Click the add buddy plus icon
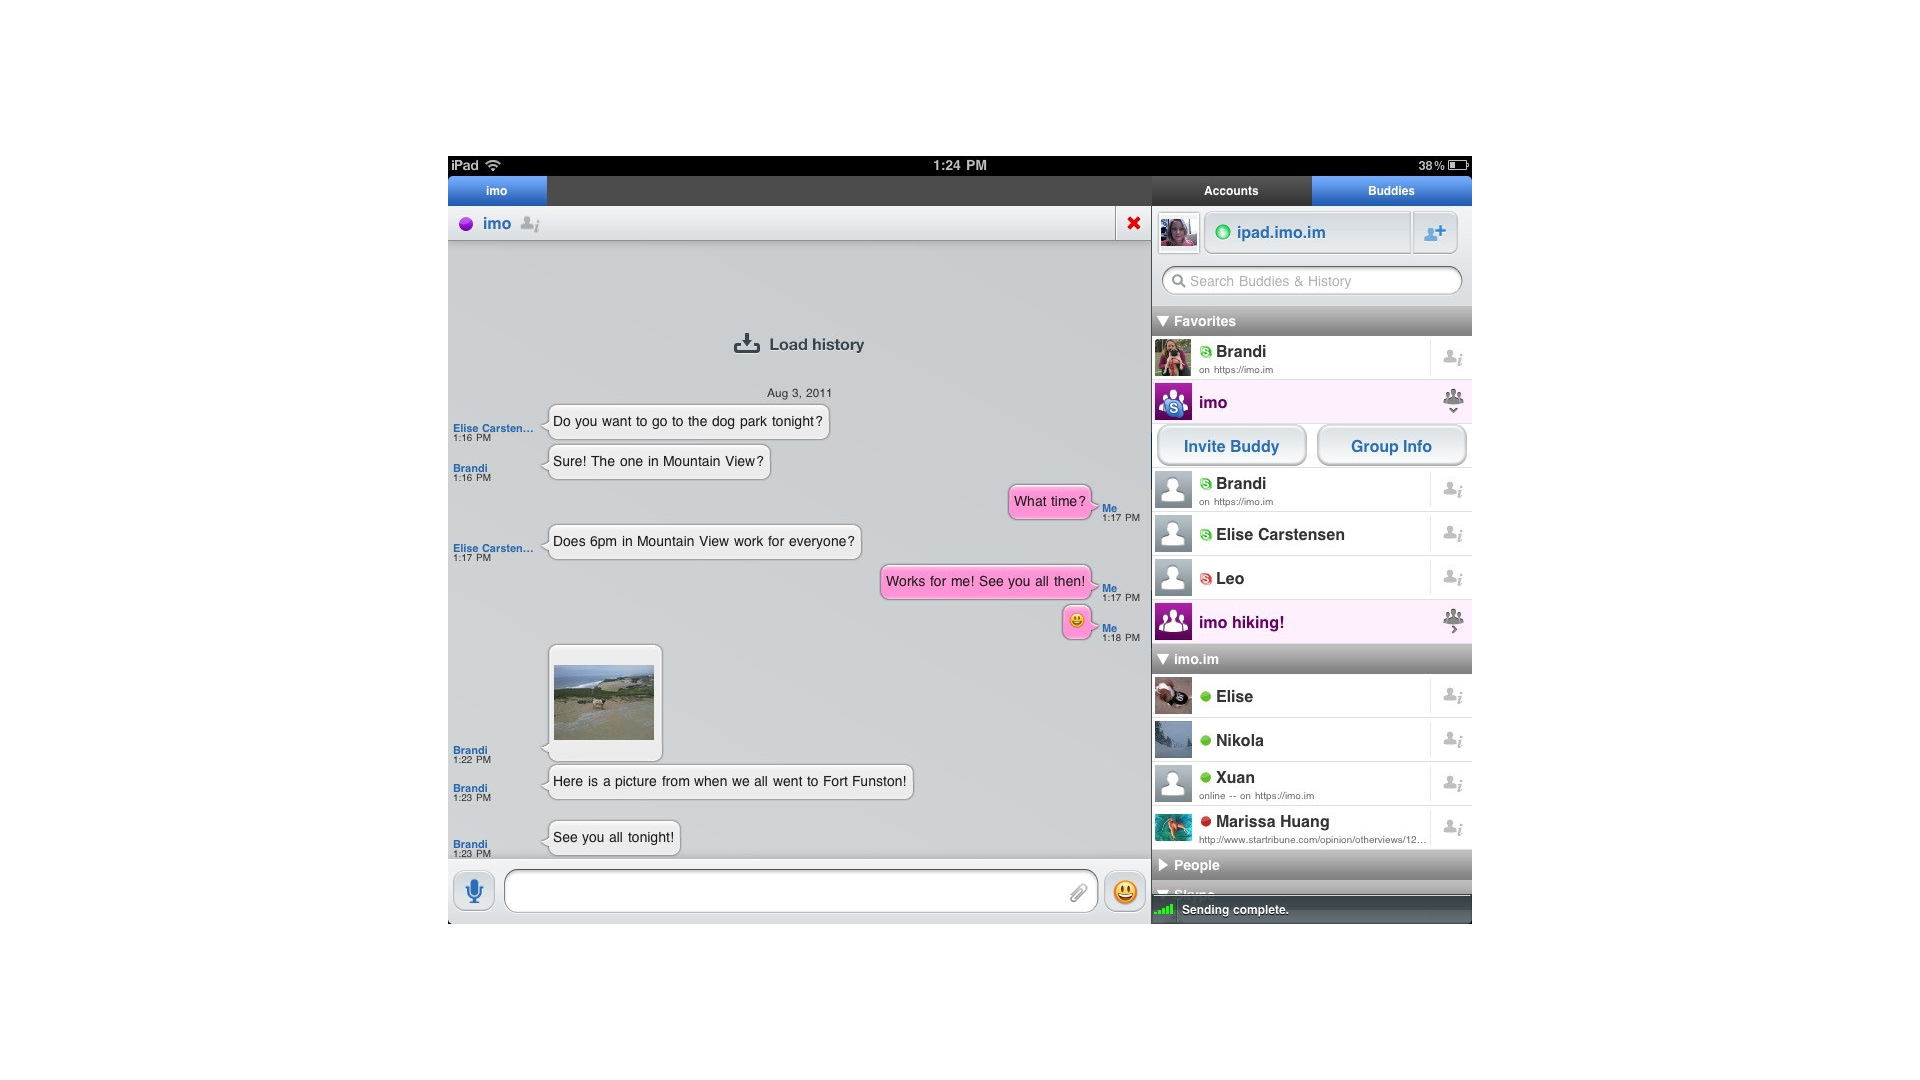Viewport: 1920px width, 1080px height. tap(1435, 233)
